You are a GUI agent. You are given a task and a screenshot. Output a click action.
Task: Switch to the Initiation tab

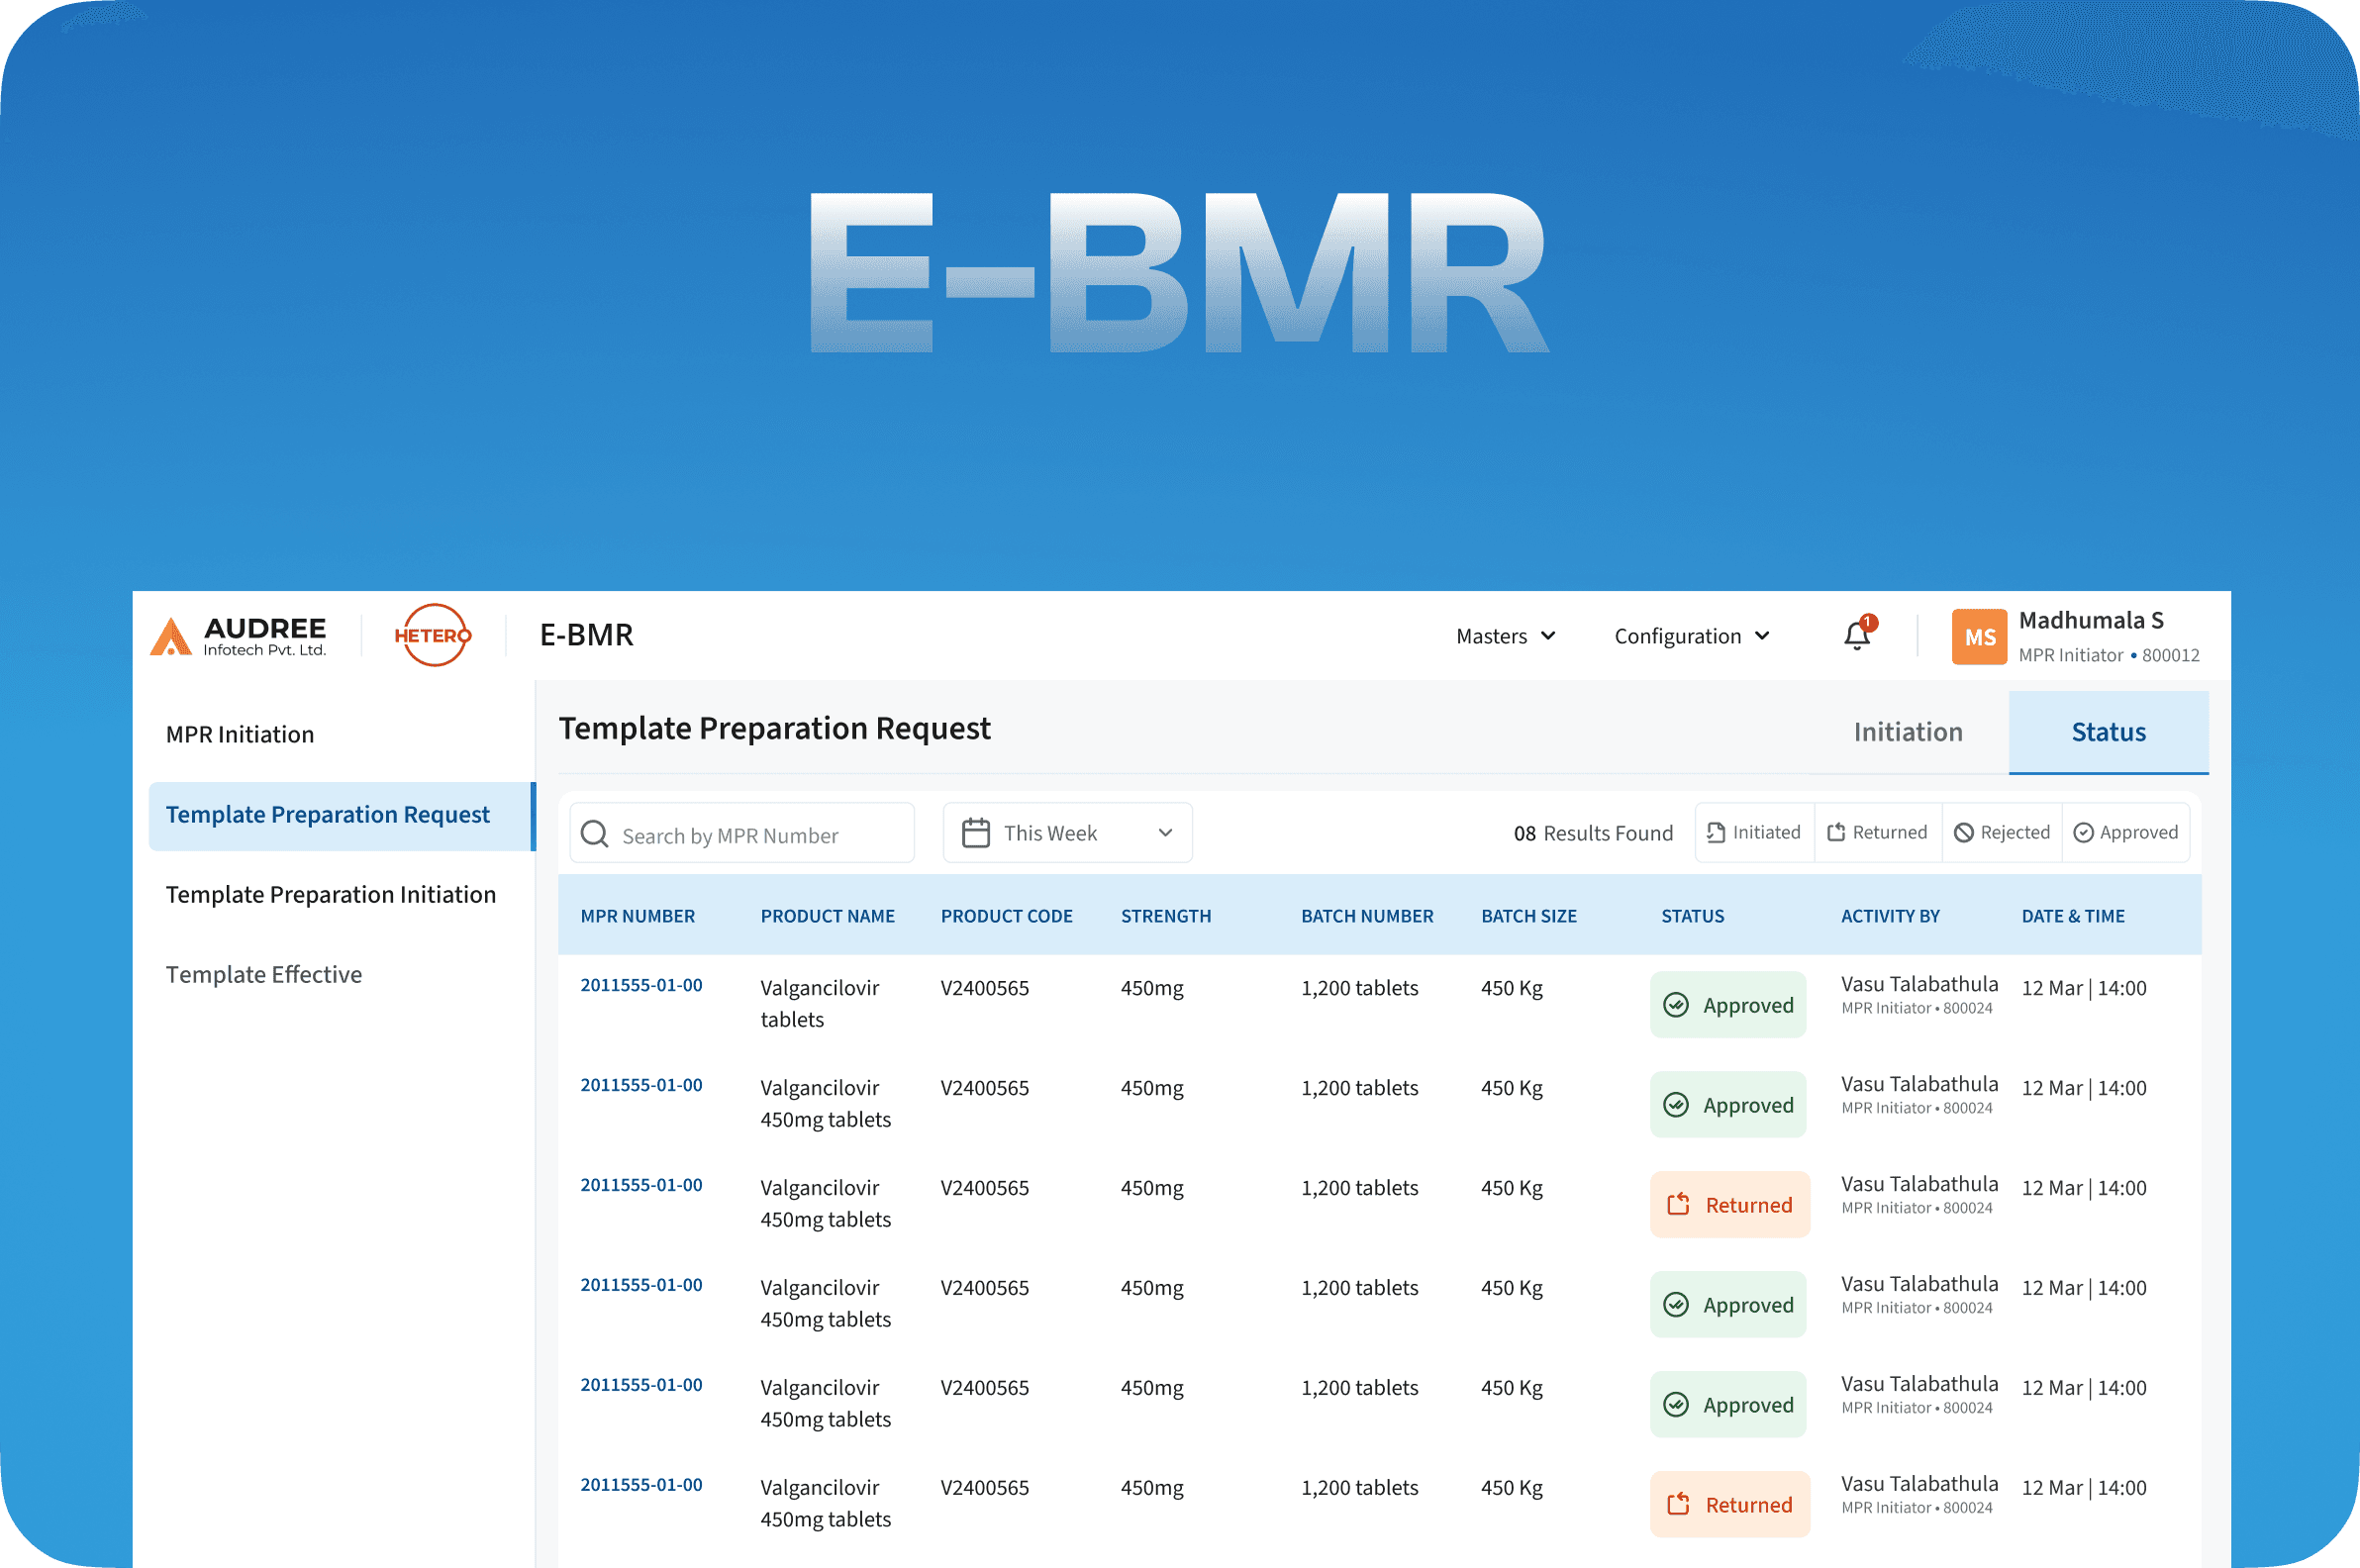click(1907, 732)
